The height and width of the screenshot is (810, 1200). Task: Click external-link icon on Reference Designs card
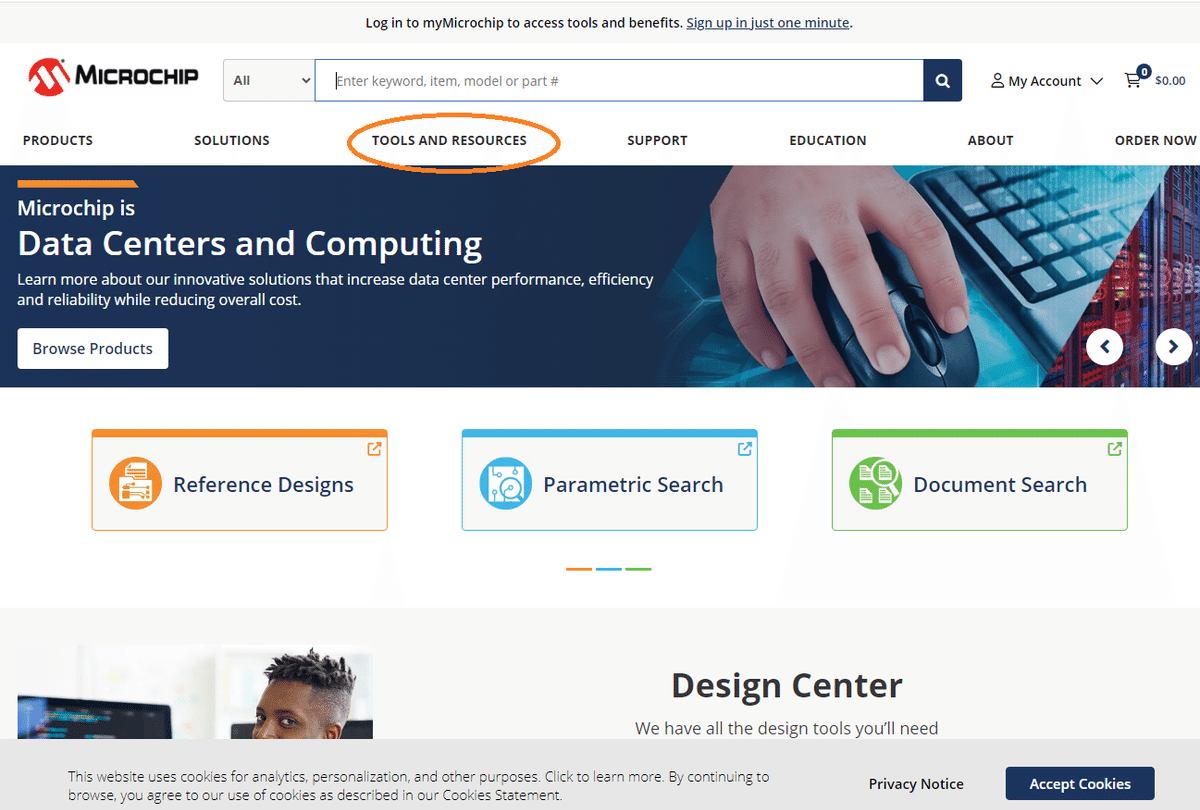pyautogui.click(x=374, y=449)
